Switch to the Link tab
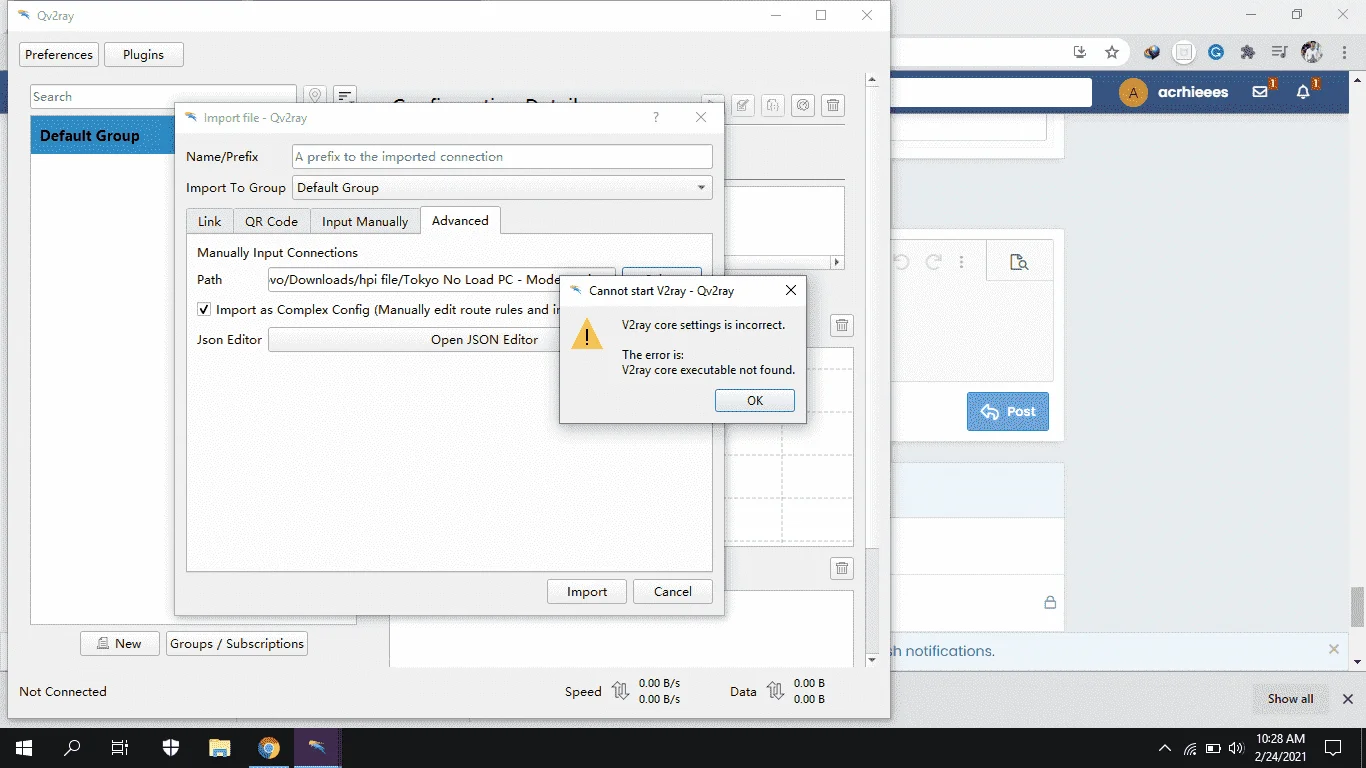This screenshot has width=1366, height=768. 210,221
